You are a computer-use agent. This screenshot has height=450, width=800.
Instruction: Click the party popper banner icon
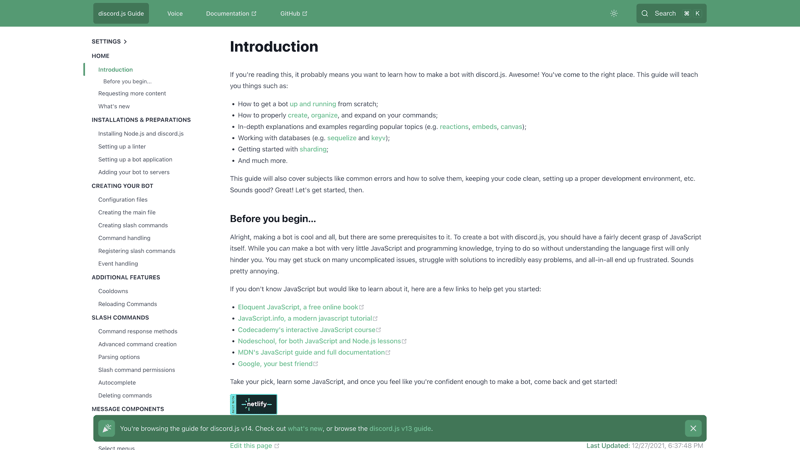(x=107, y=429)
